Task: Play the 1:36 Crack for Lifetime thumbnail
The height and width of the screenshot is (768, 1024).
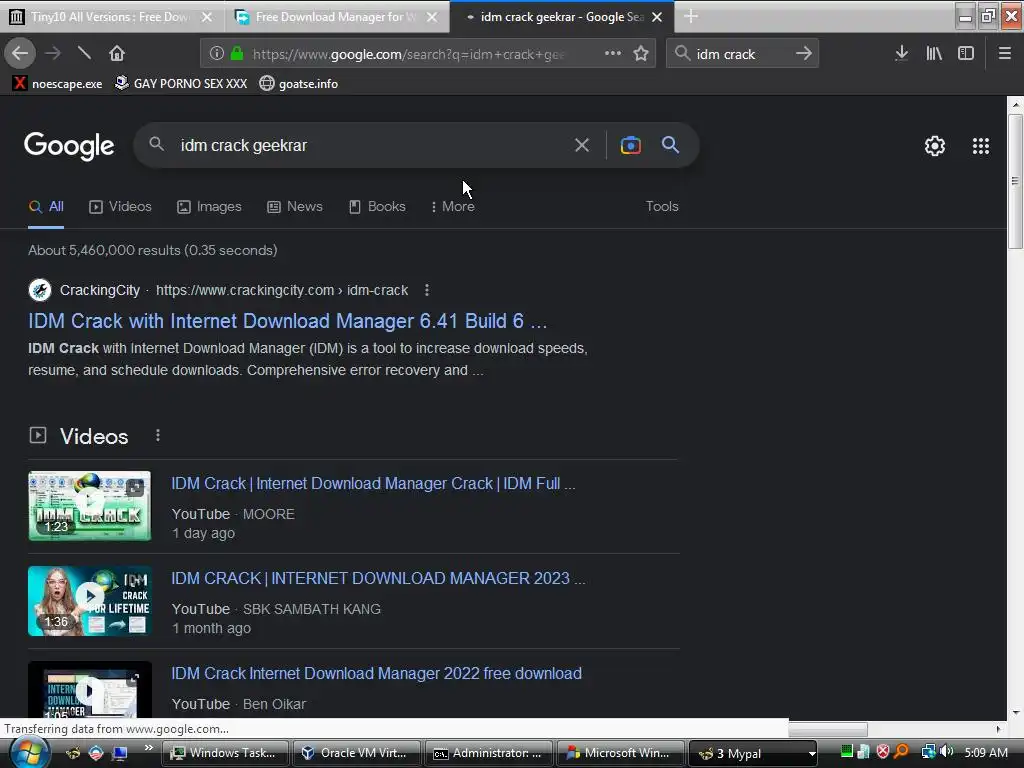Action: [89, 601]
